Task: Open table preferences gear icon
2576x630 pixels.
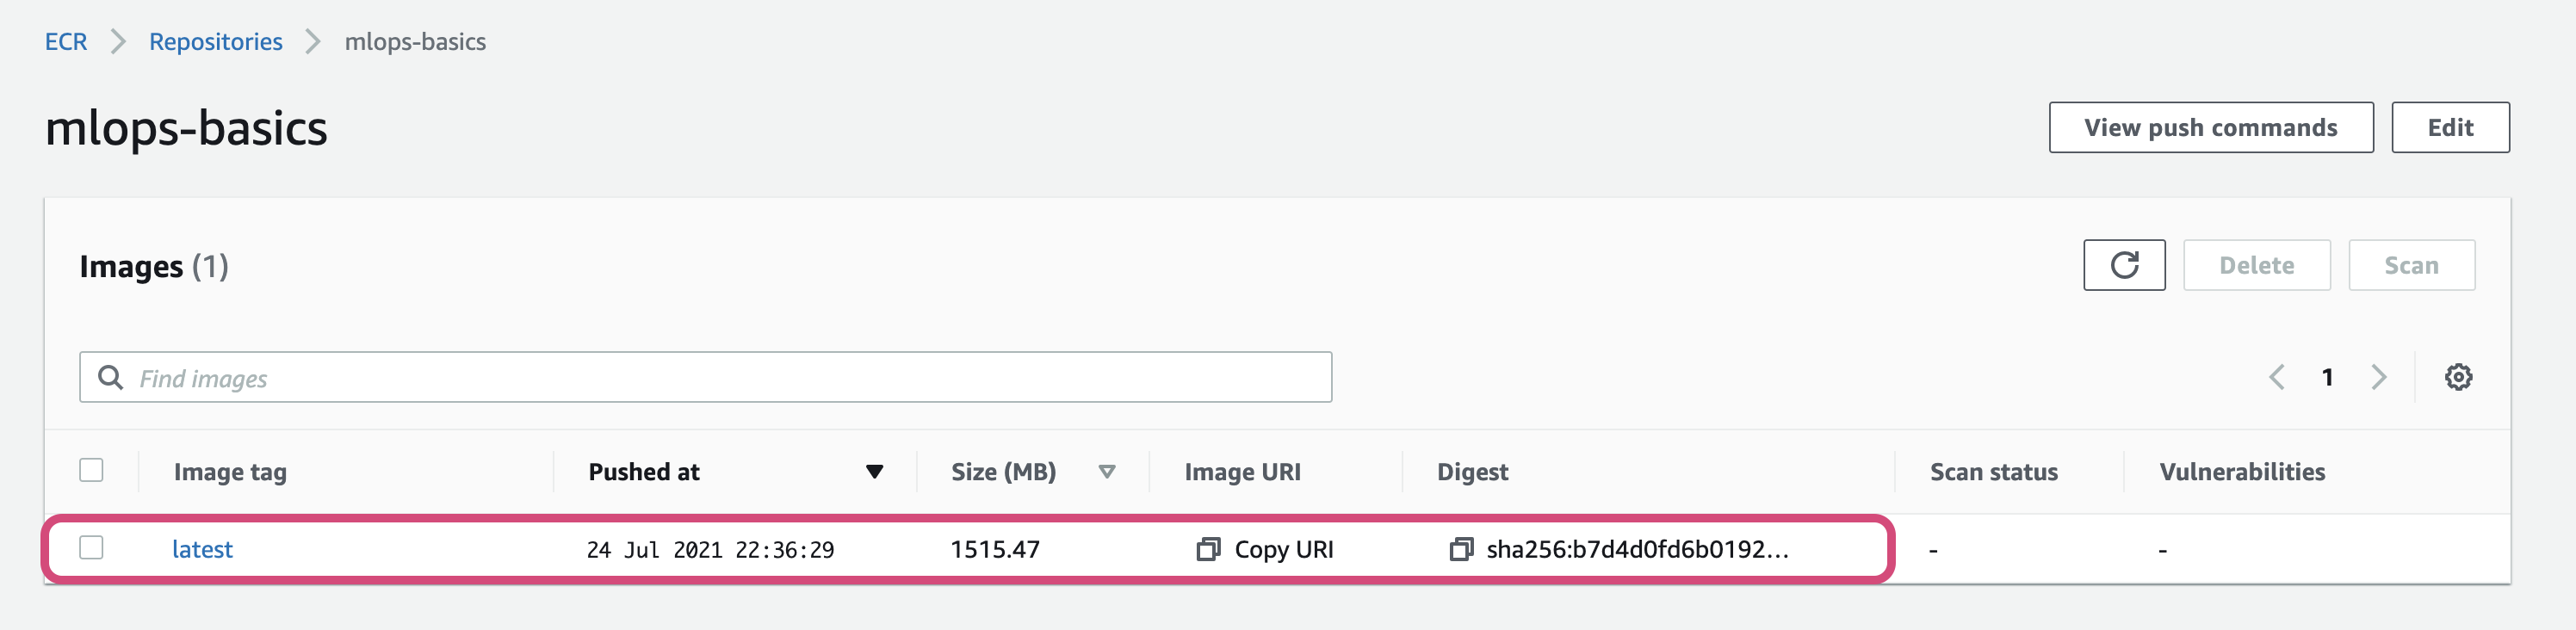Action: (2458, 377)
